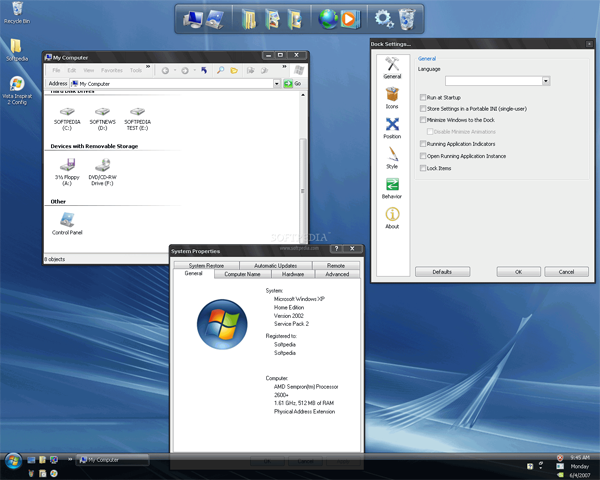Expand the hidden menu items chevron after Tools
The height and width of the screenshot is (480, 600).
149,69
